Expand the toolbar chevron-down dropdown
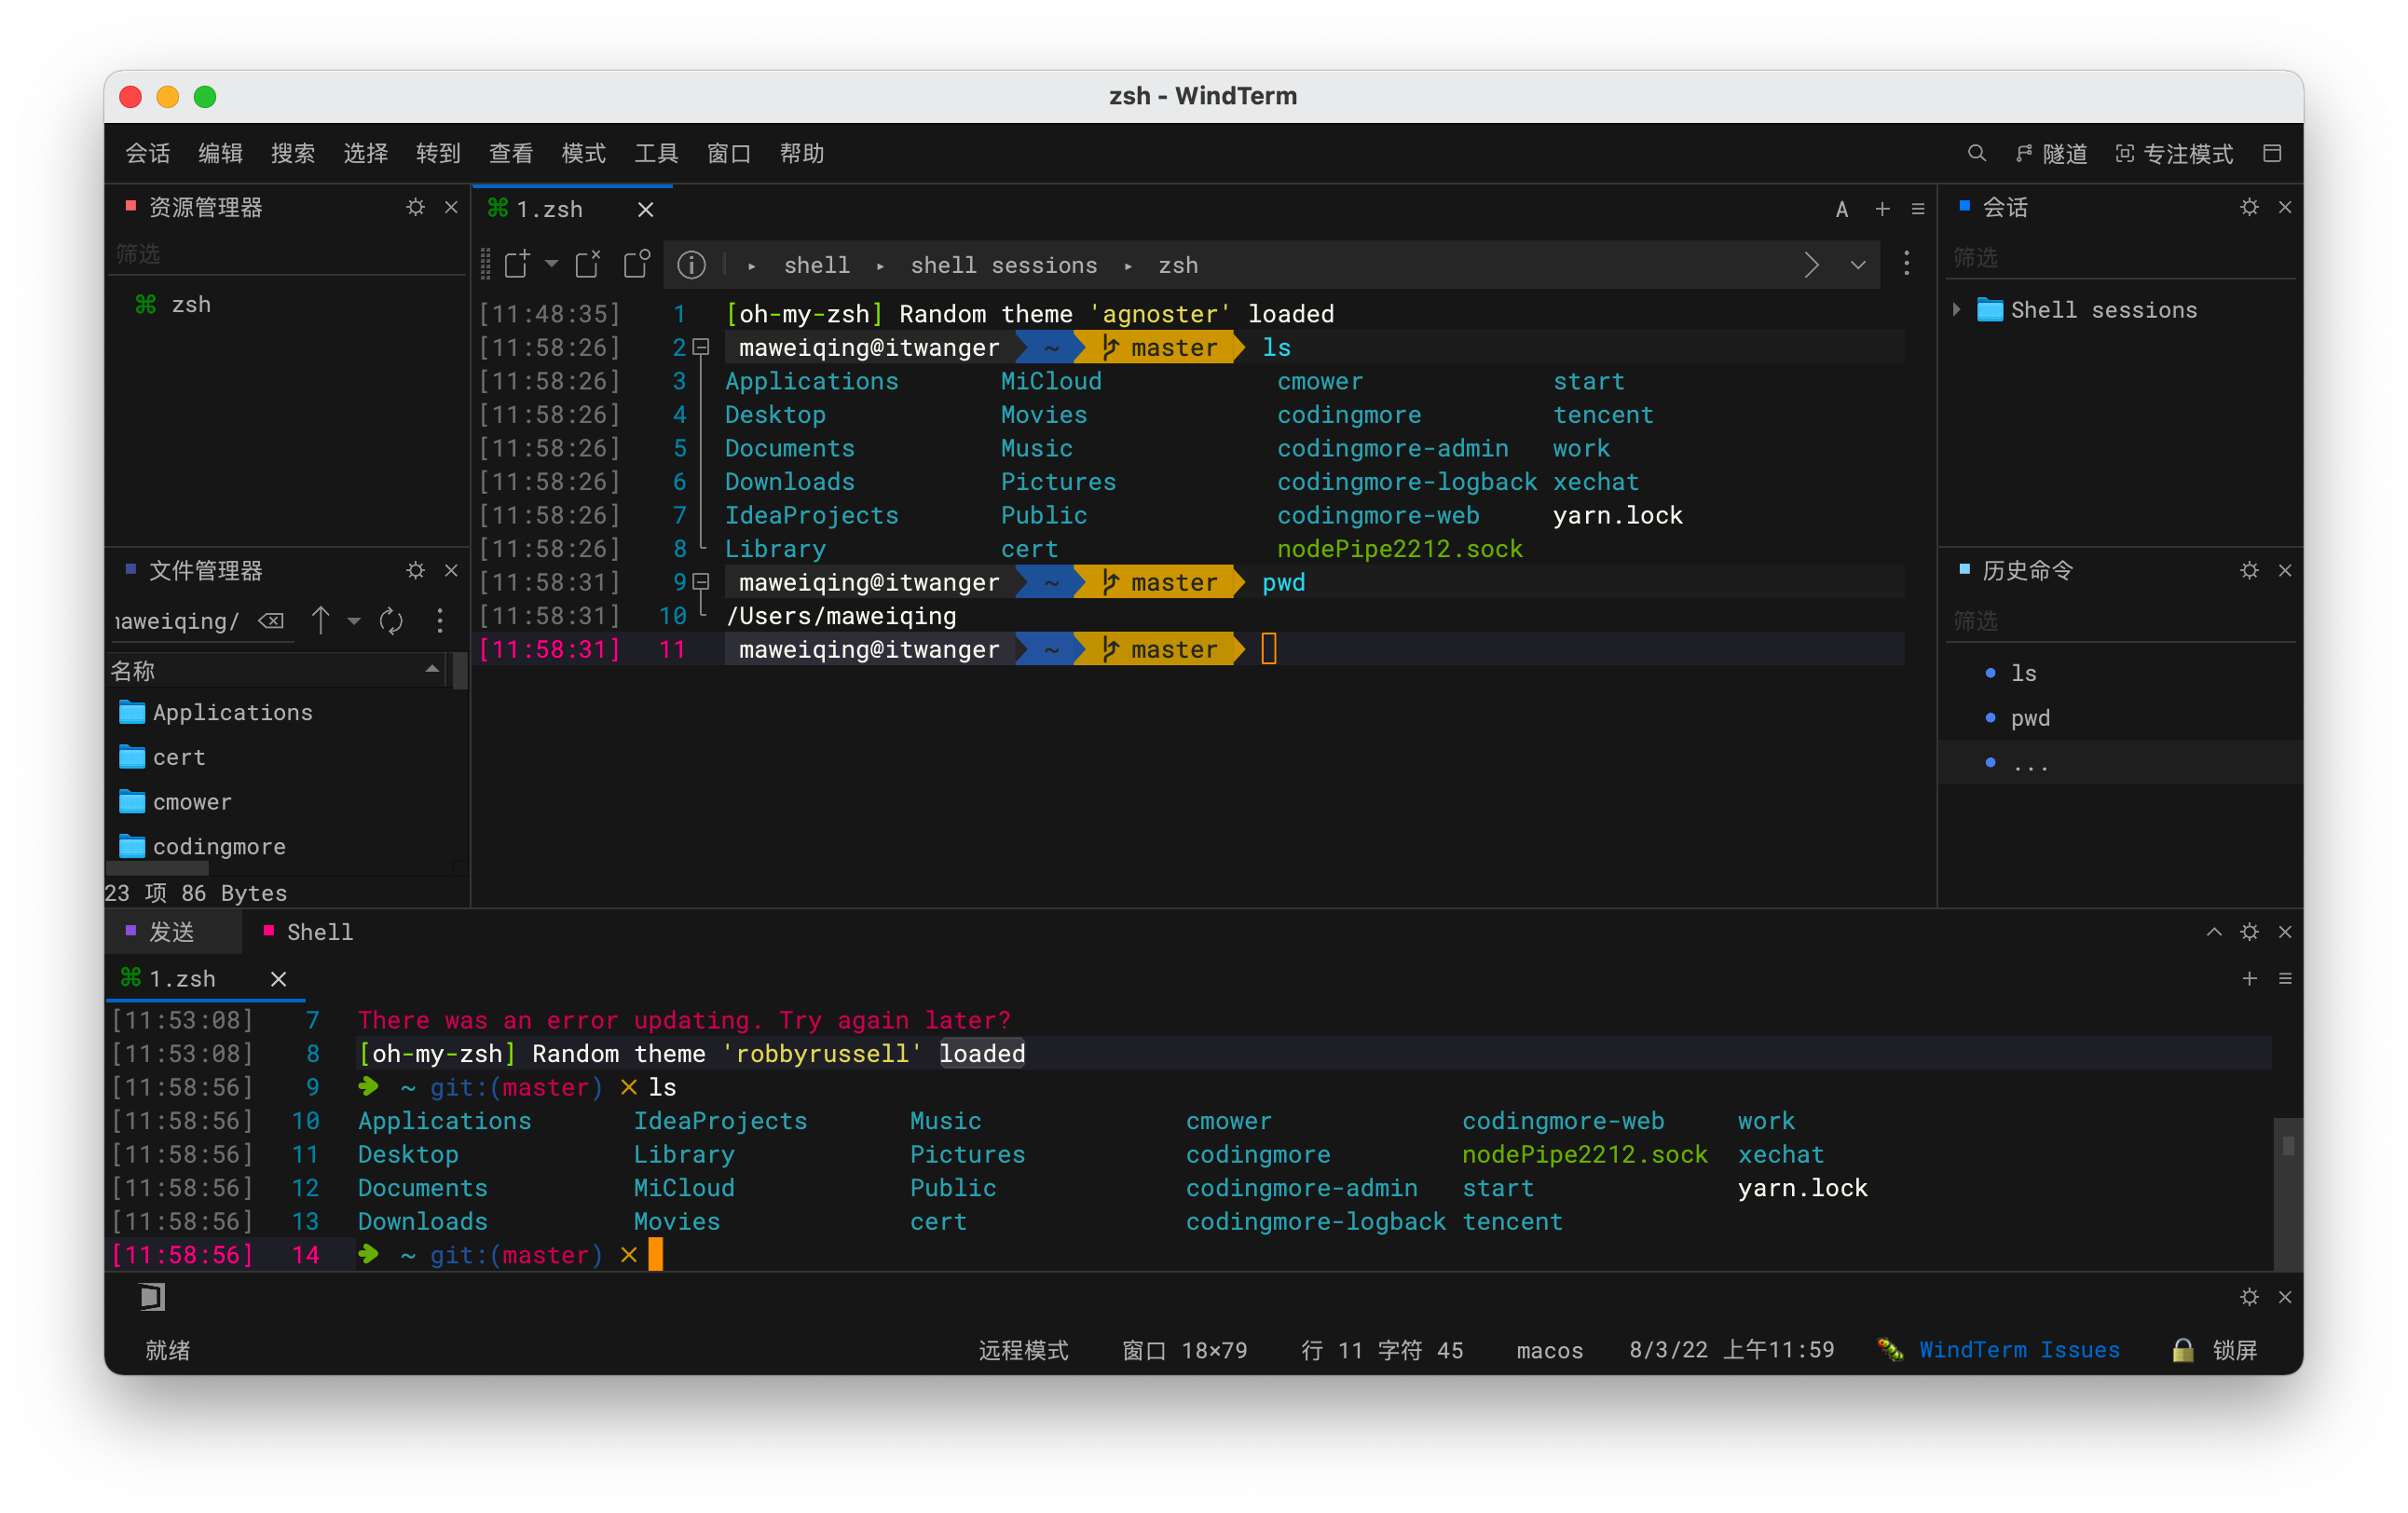 pyautogui.click(x=1858, y=265)
